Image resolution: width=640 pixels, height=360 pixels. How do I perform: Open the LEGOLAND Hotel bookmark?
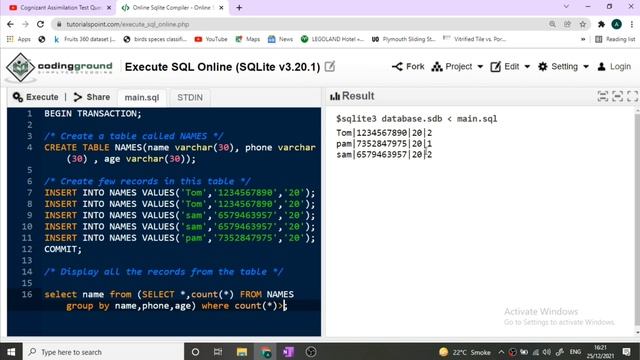332,39
